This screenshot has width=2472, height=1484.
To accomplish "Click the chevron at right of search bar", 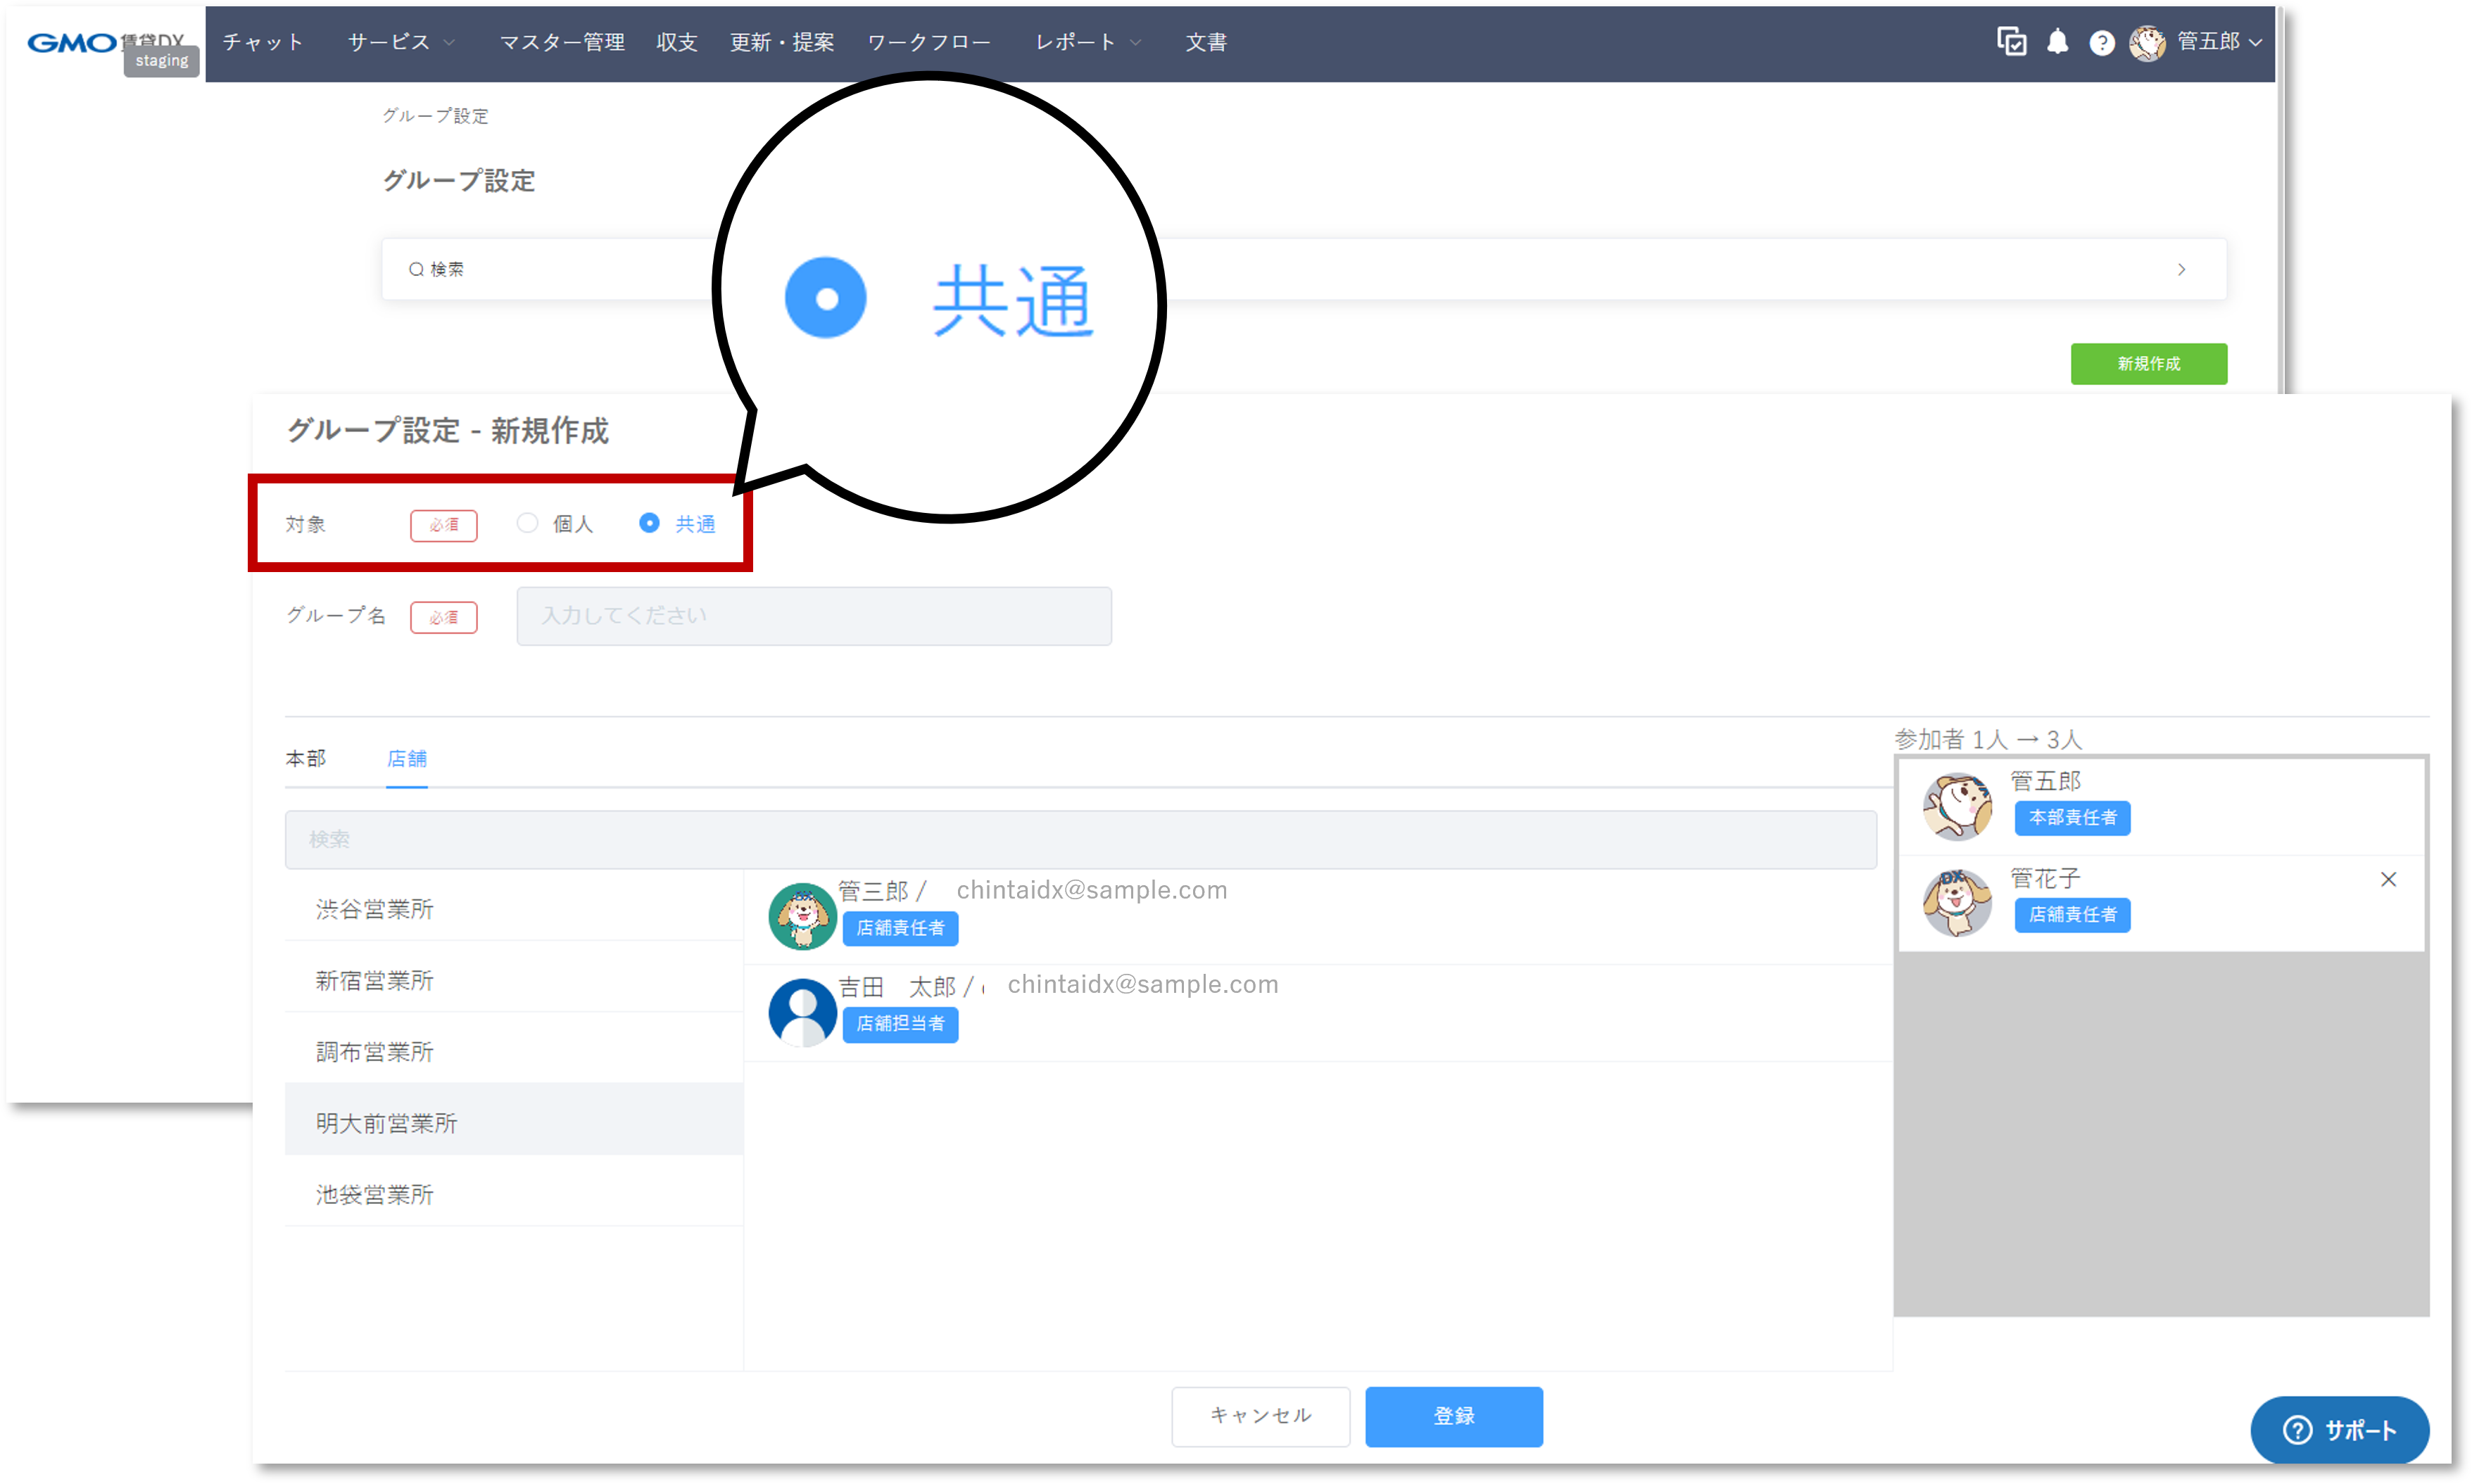I will pyautogui.click(x=2182, y=269).
